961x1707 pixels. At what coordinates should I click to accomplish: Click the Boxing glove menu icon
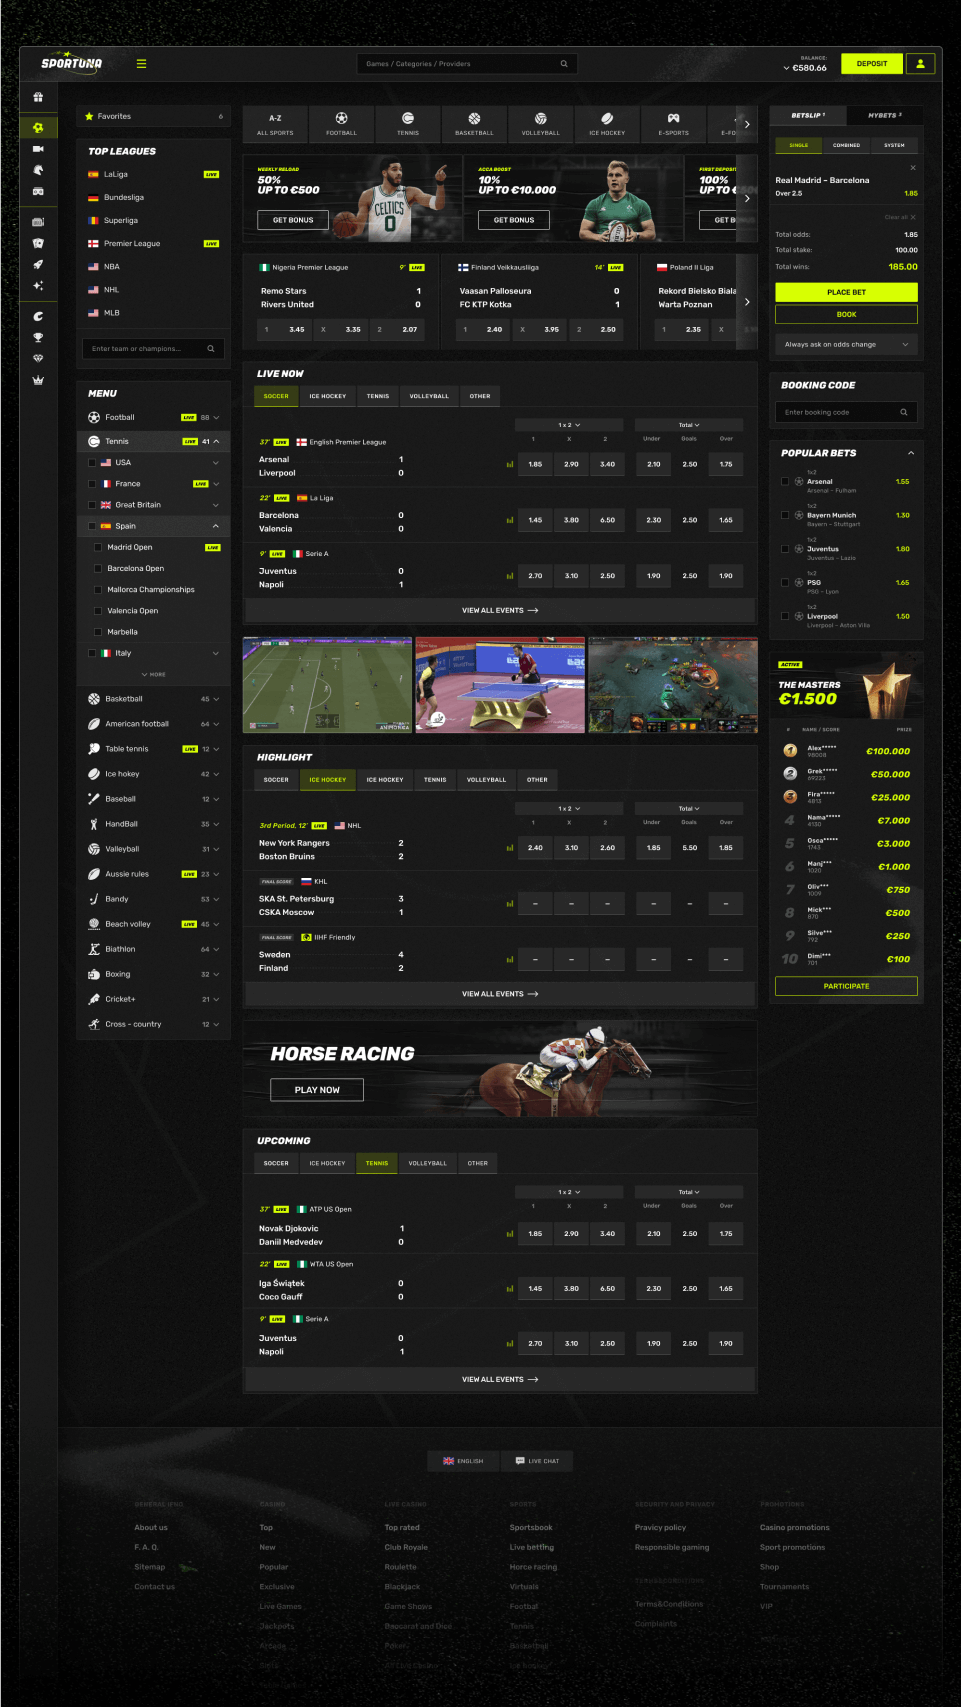[94, 974]
